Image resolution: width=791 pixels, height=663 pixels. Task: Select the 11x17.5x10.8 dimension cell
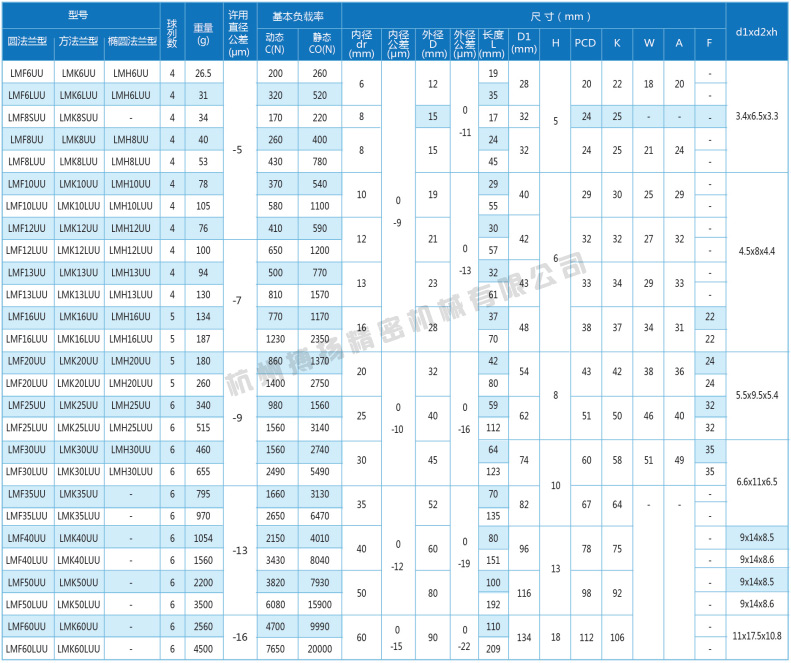tap(755, 637)
